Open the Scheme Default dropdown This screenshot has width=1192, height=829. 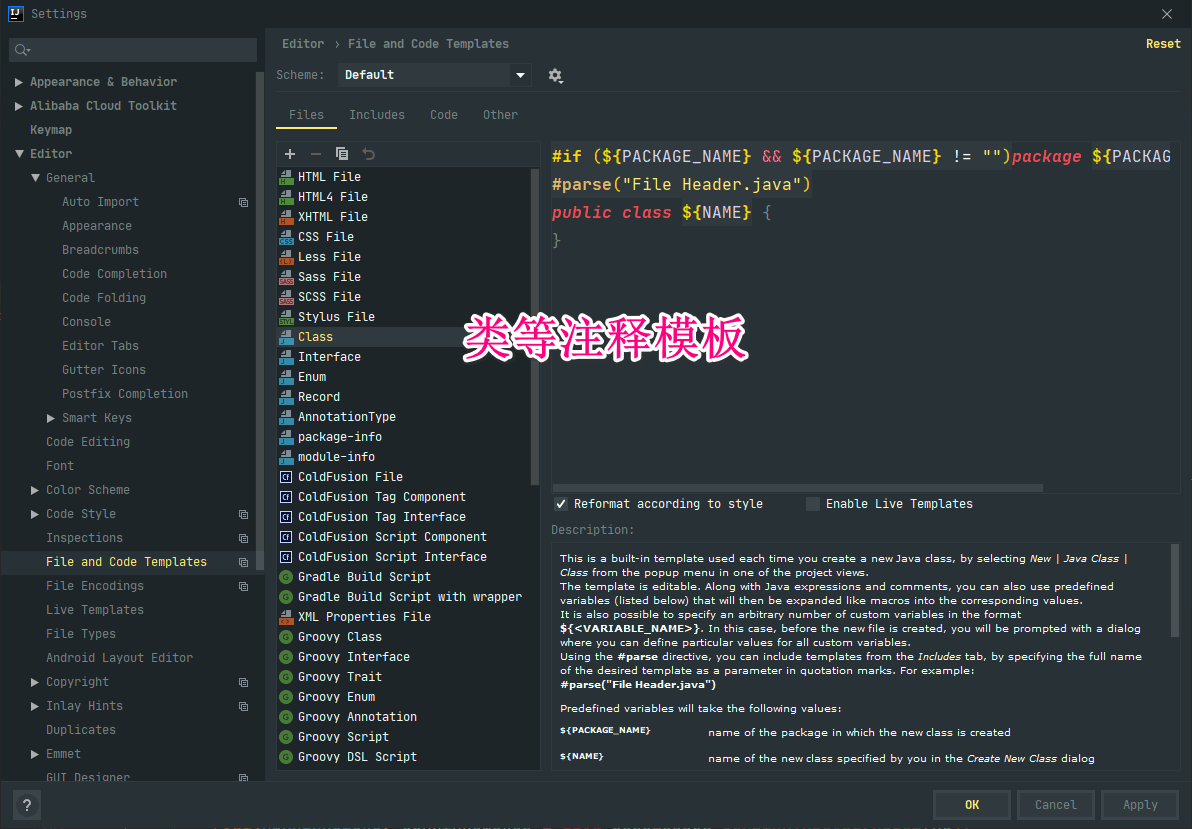point(433,75)
